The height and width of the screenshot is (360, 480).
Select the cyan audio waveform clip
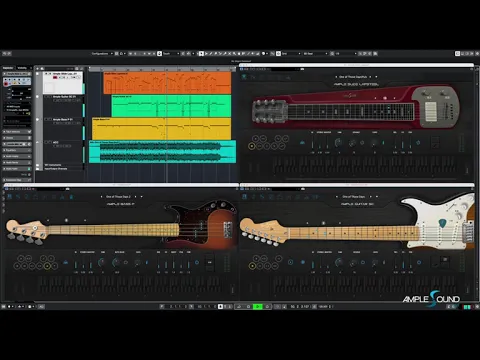[162, 152]
